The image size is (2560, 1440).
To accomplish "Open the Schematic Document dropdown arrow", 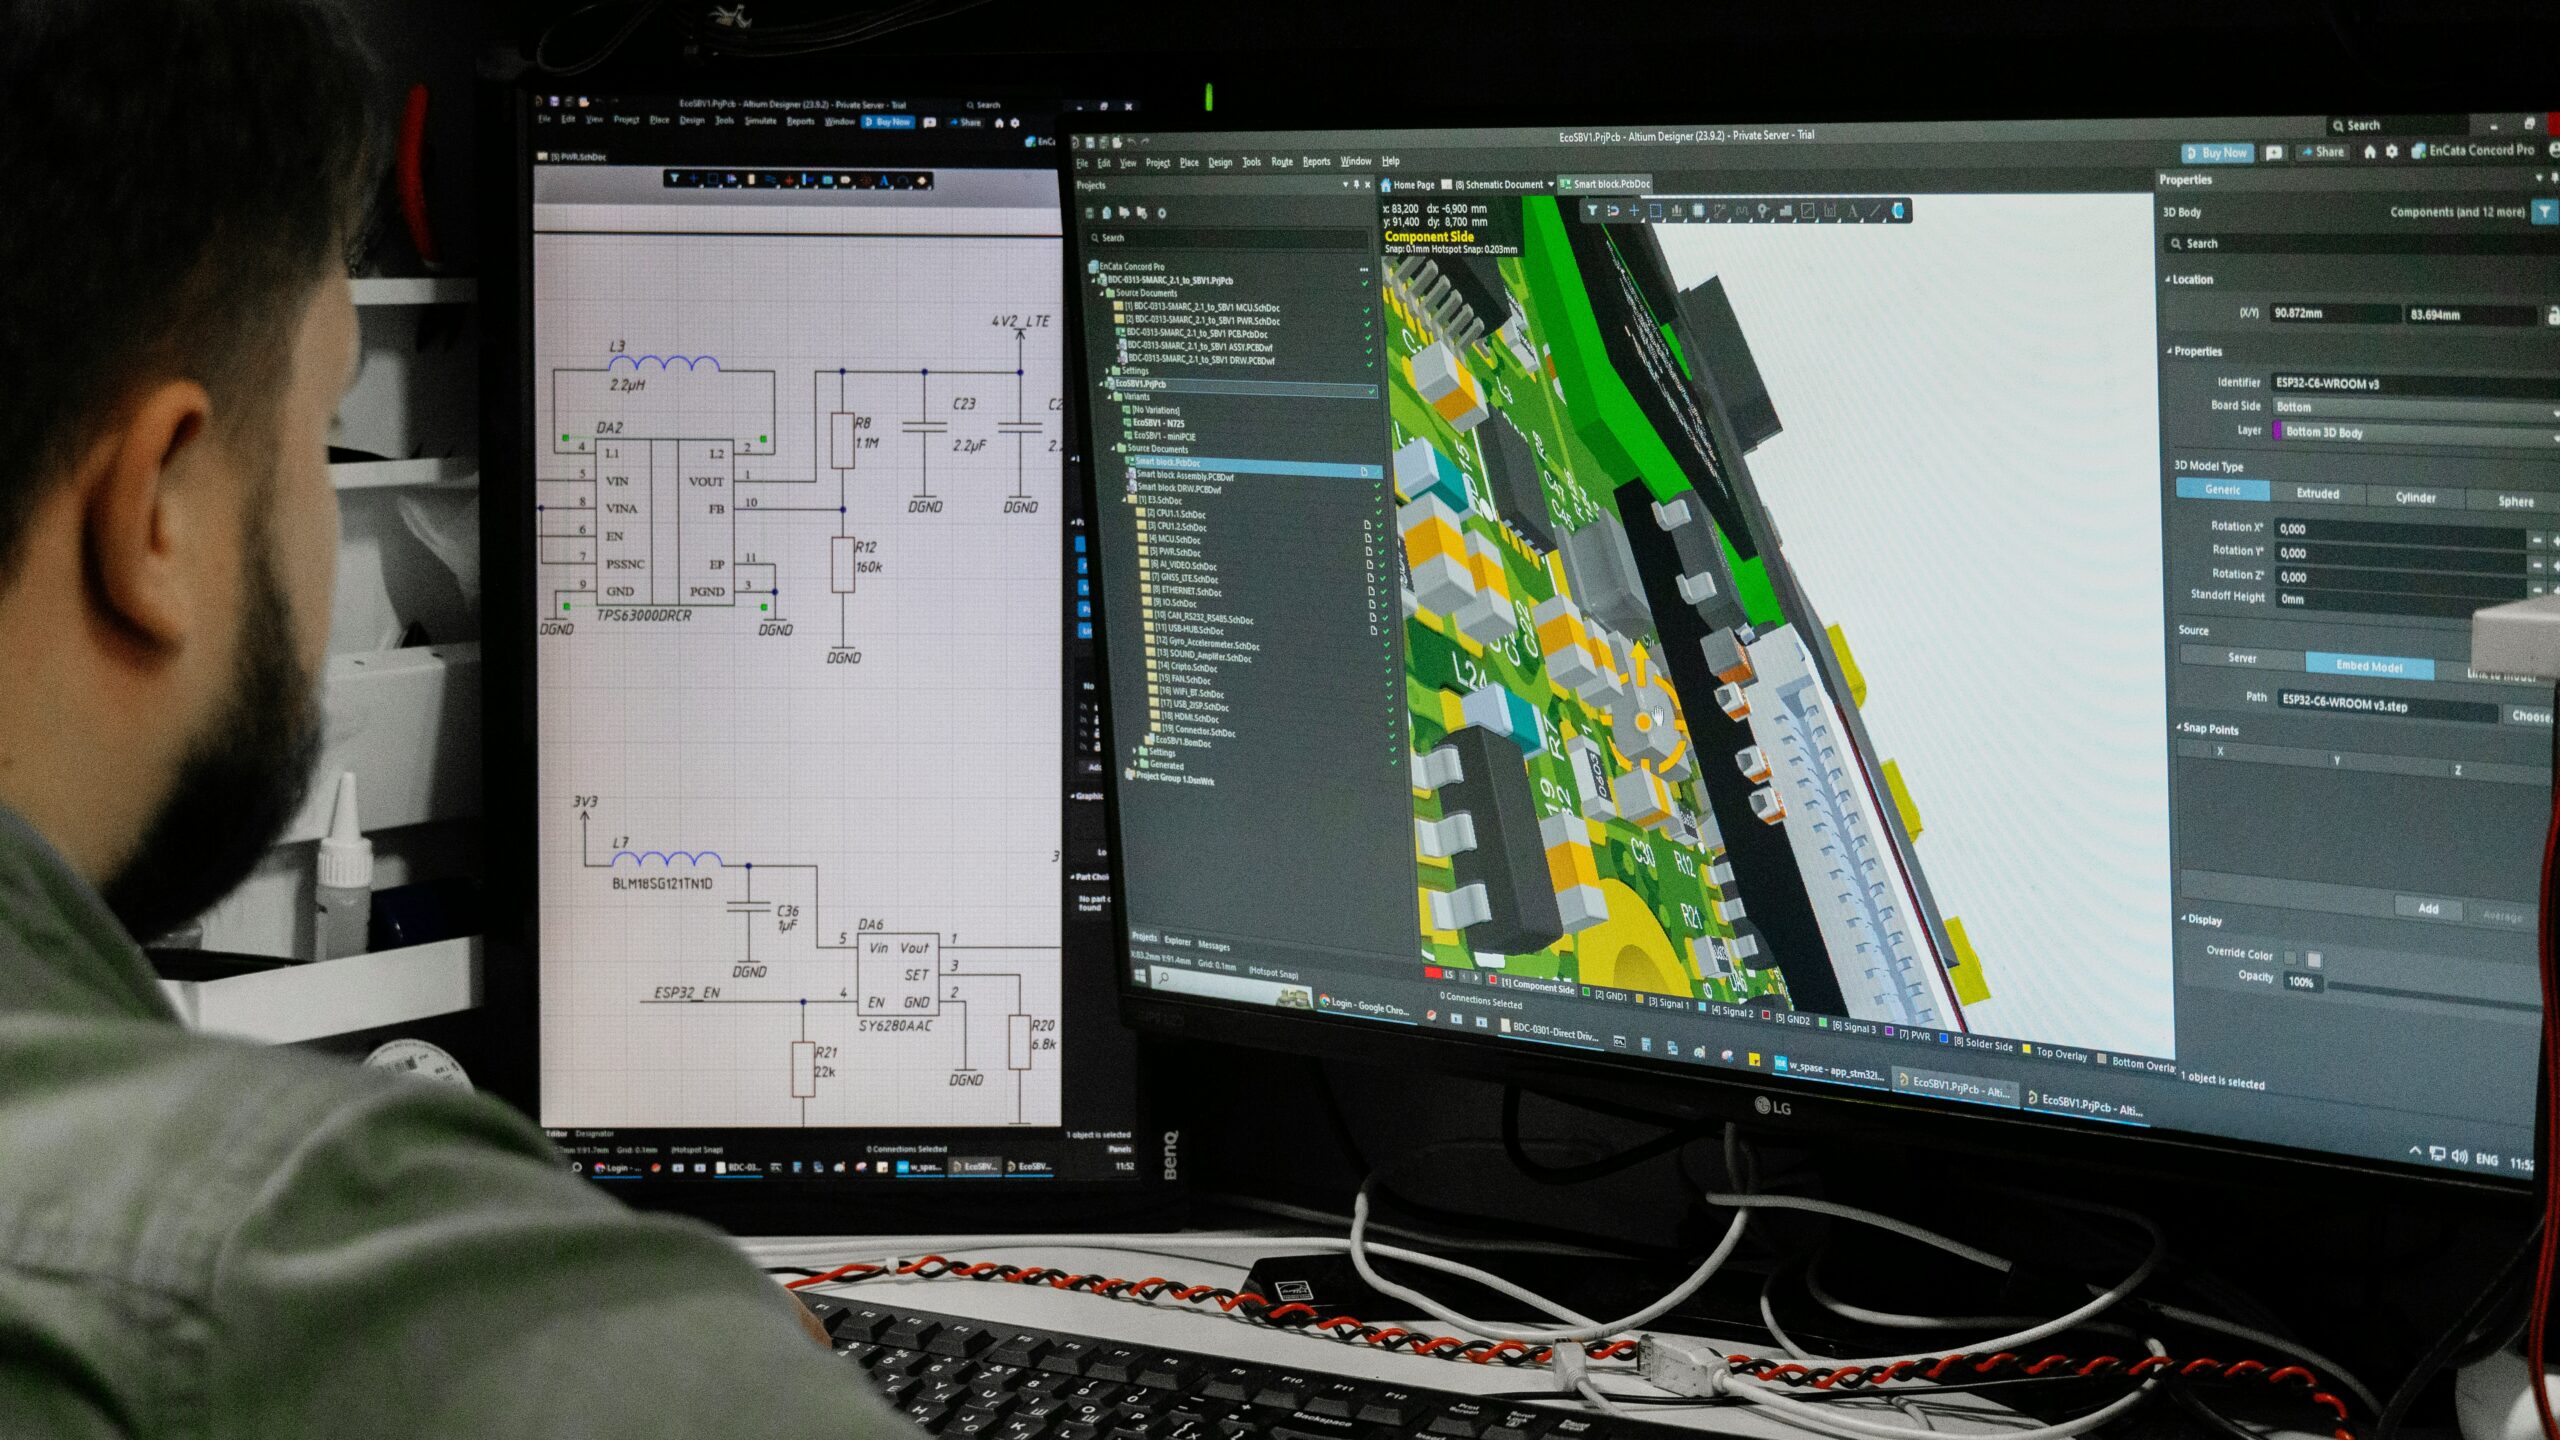I will click(1551, 184).
